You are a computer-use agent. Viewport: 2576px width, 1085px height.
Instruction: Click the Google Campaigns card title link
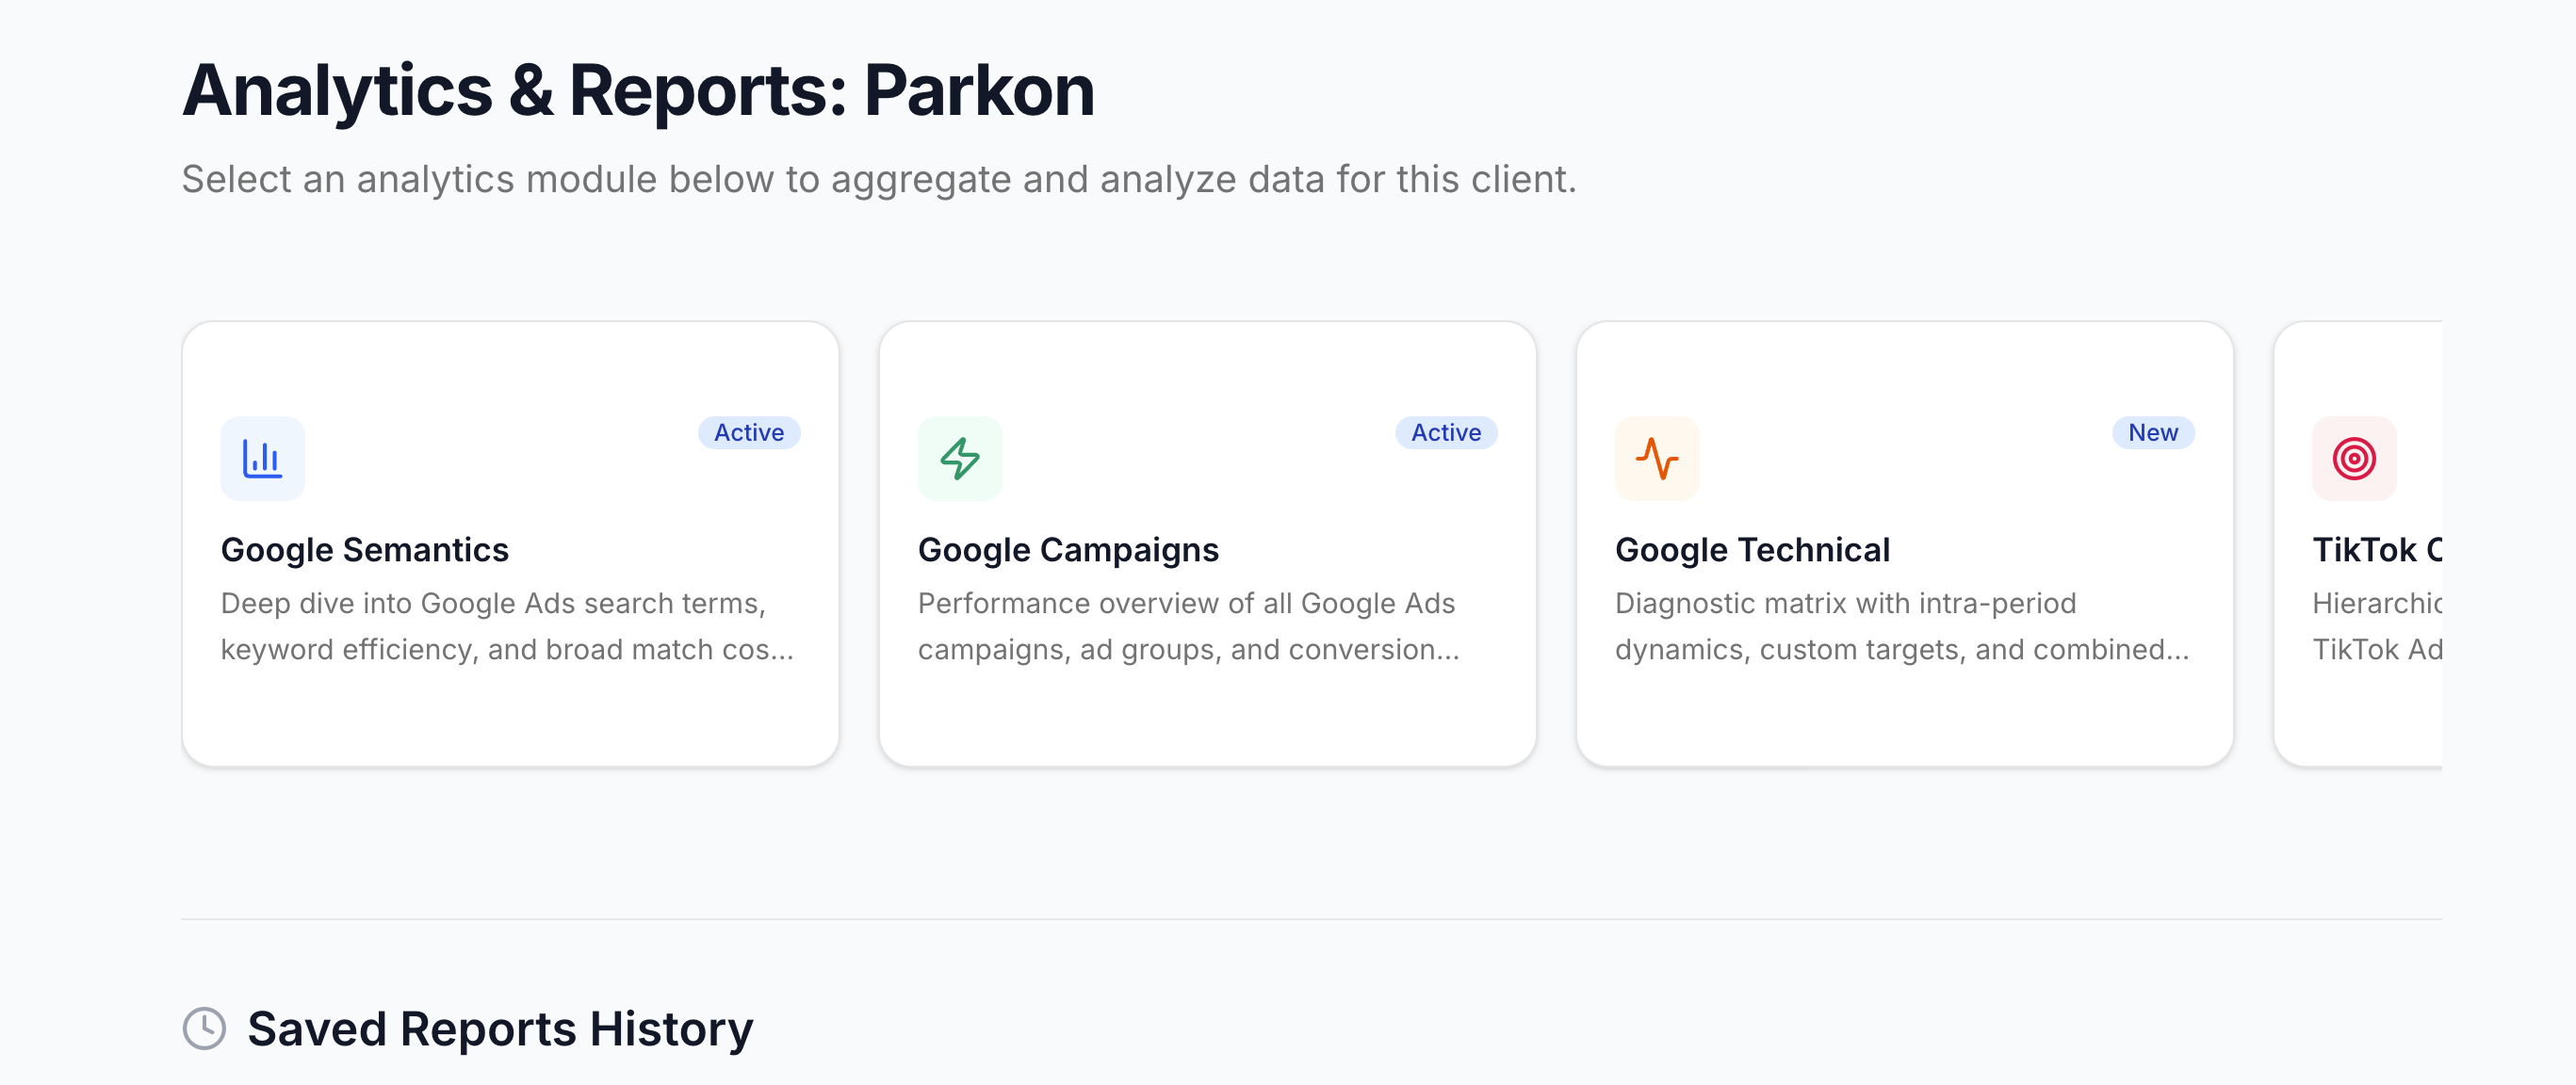click(1068, 549)
